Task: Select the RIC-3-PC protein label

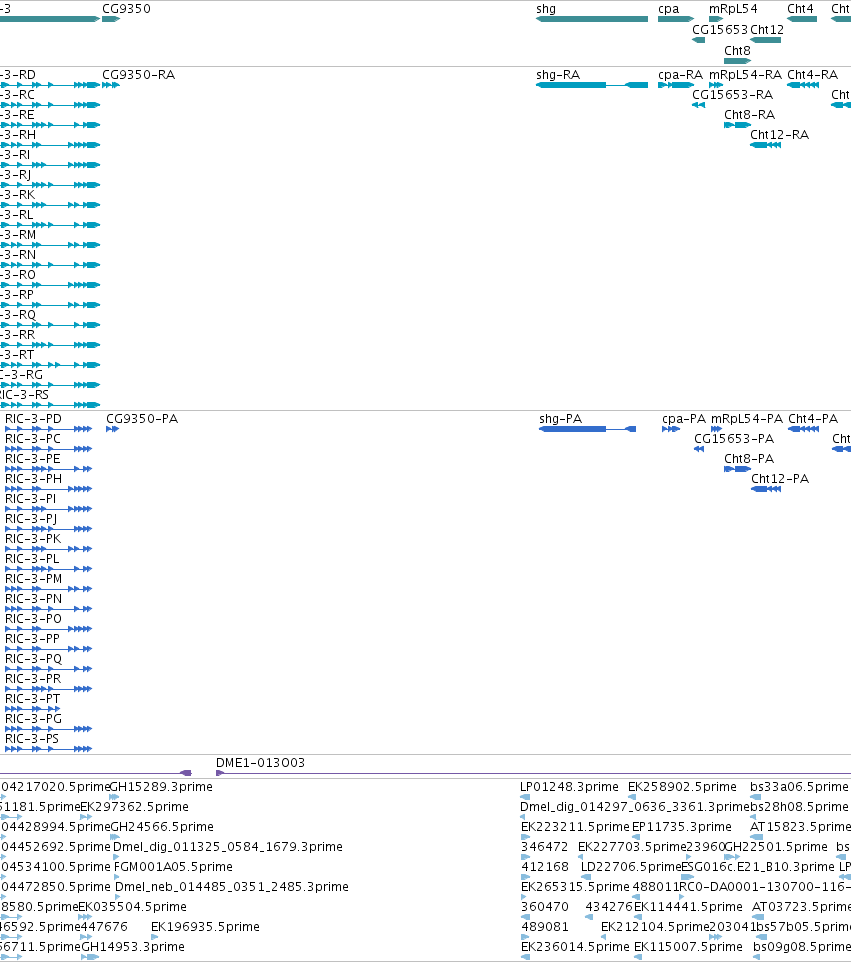Action: [x=33, y=439]
